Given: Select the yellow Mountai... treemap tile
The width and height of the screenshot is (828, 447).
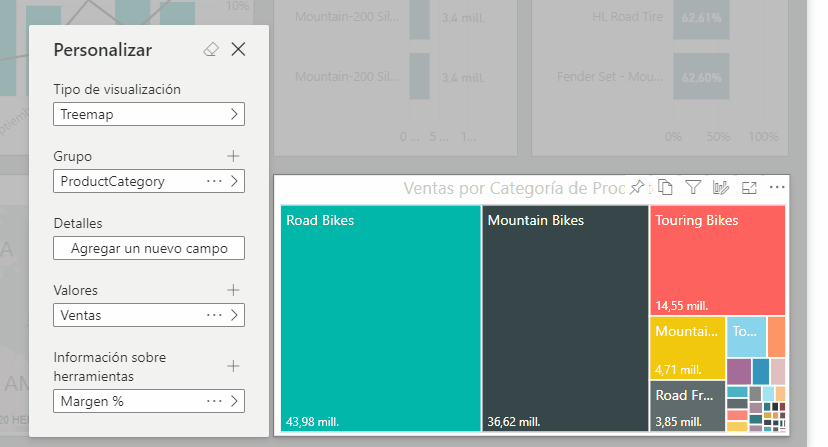Looking at the screenshot, I should [688, 348].
